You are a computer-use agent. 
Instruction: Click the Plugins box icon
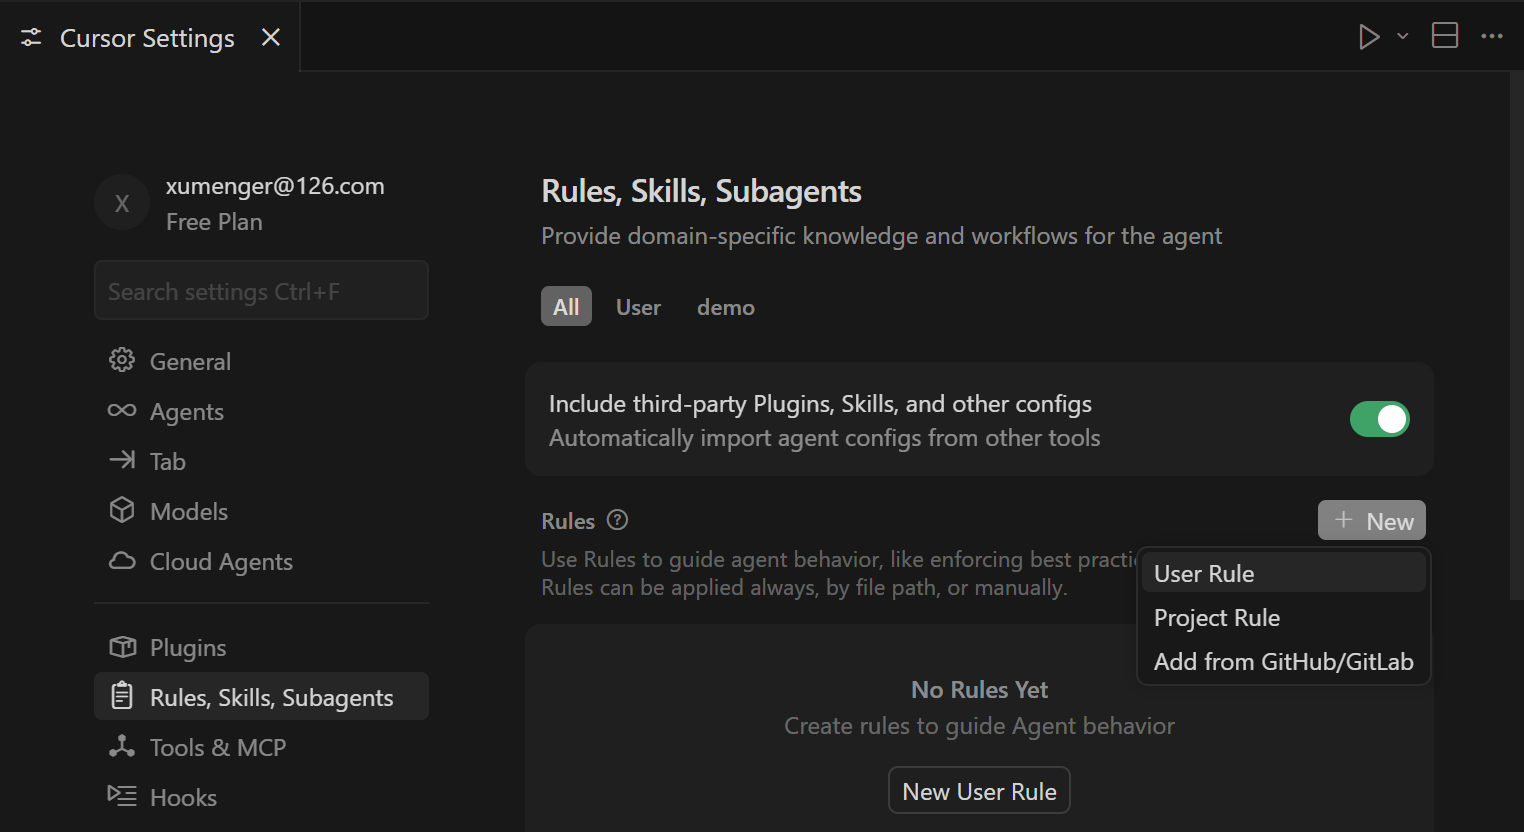122,647
